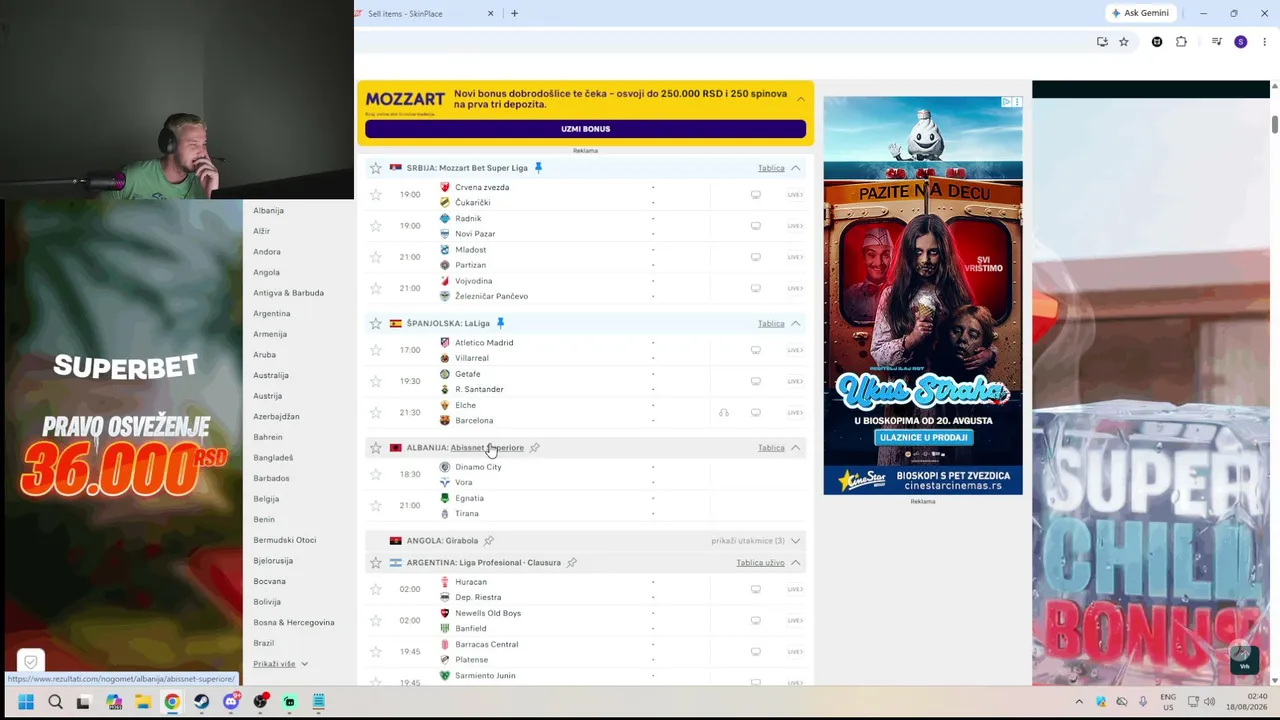This screenshot has height=720, width=1280.
Task: Favorite the Albanija Abissnet Superiore league
Action: tap(376, 448)
